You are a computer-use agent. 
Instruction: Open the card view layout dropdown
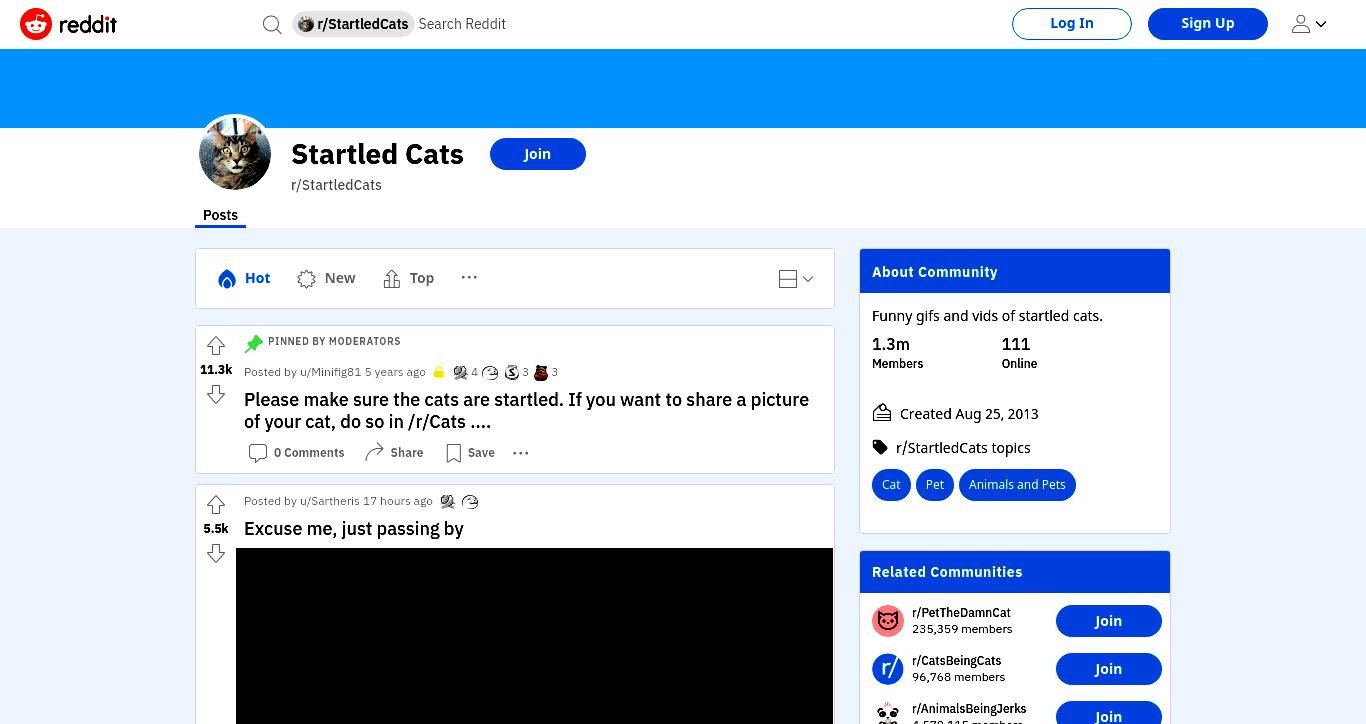796,279
